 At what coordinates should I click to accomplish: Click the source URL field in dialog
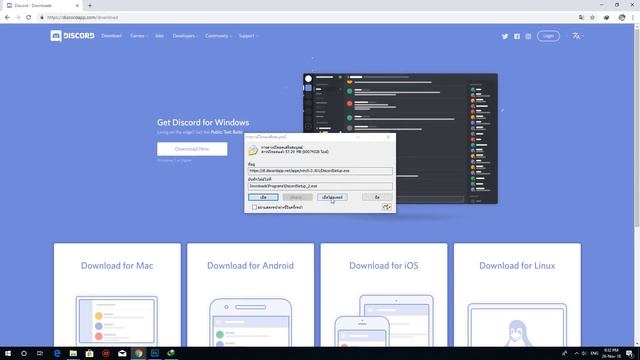click(x=320, y=171)
